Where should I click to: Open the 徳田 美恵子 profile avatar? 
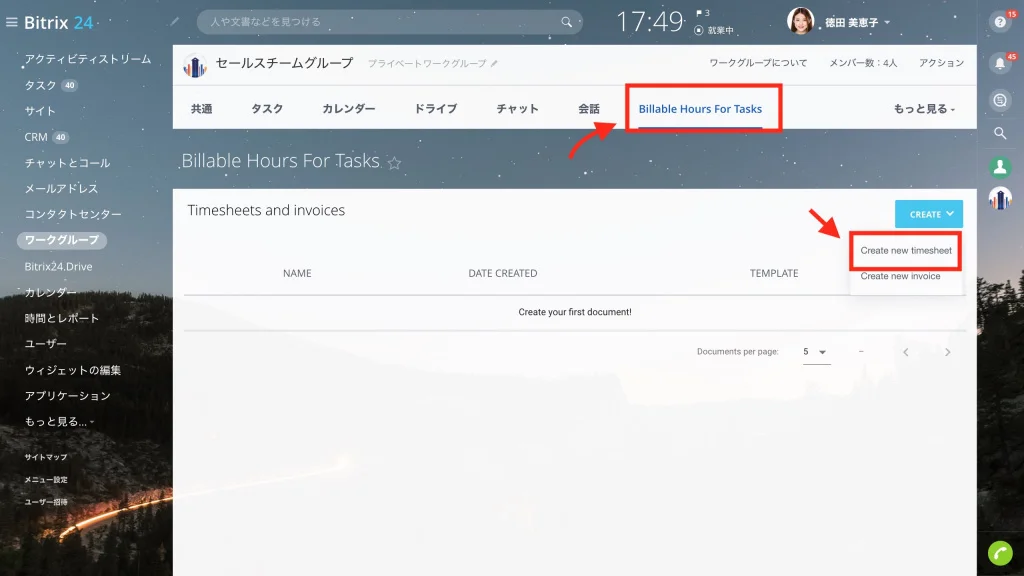coord(800,21)
